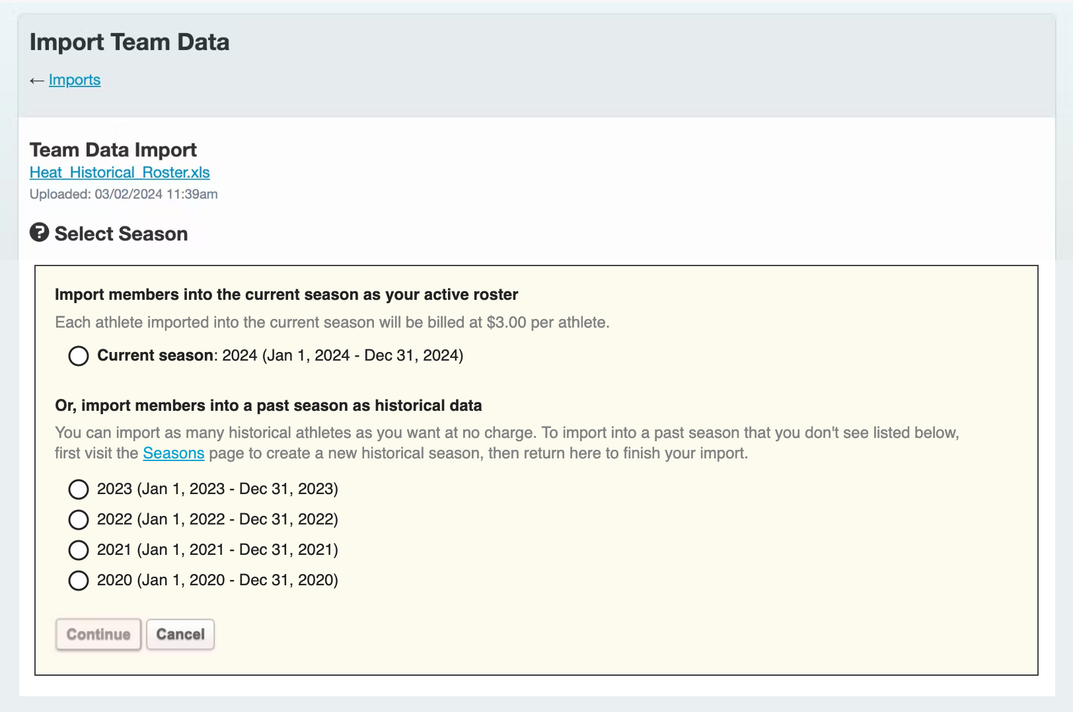Pick the 2021 season radio button
The height and width of the screenshot is (712, 1073).
[78, 550]
